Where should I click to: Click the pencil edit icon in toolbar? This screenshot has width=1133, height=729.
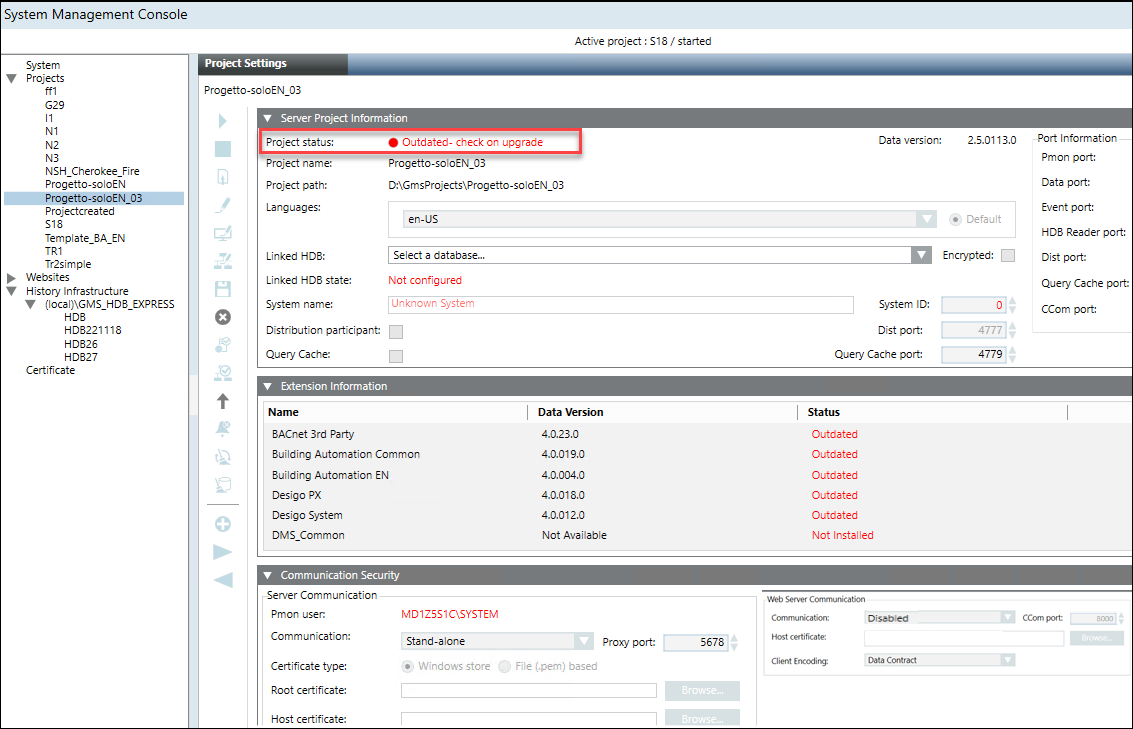[x=222, y=205]
